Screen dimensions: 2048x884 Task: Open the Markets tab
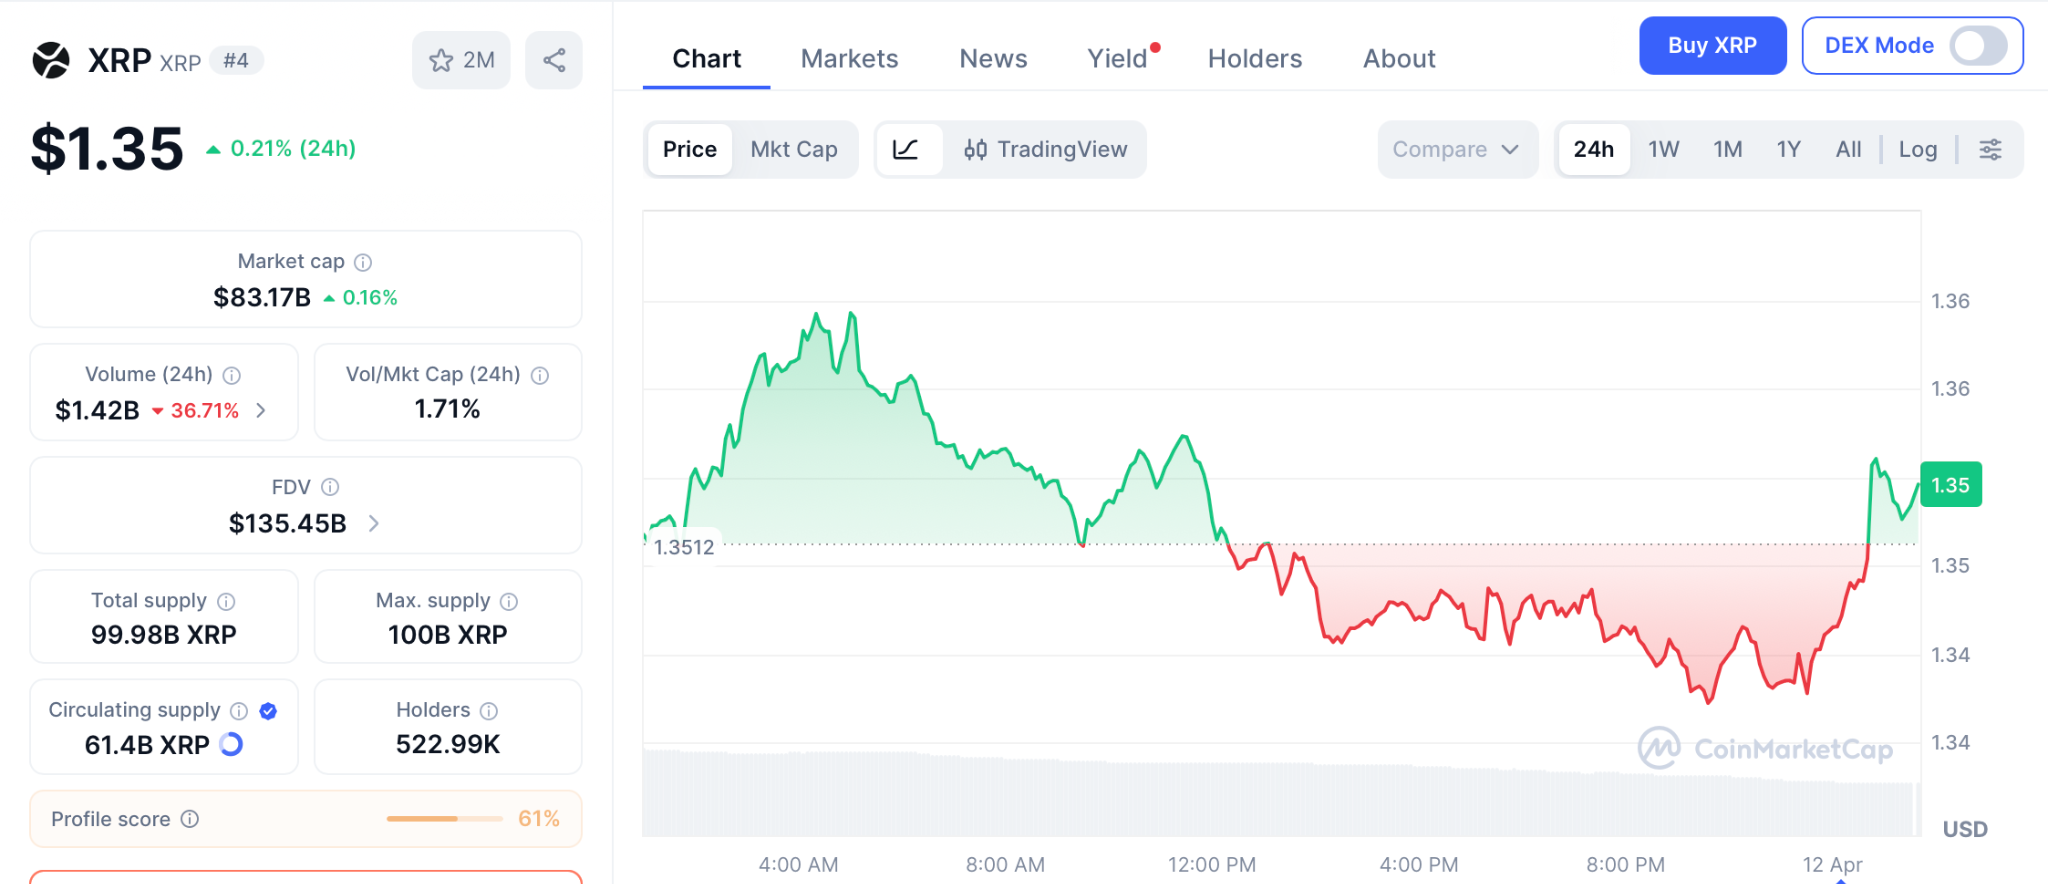point(849,59)
